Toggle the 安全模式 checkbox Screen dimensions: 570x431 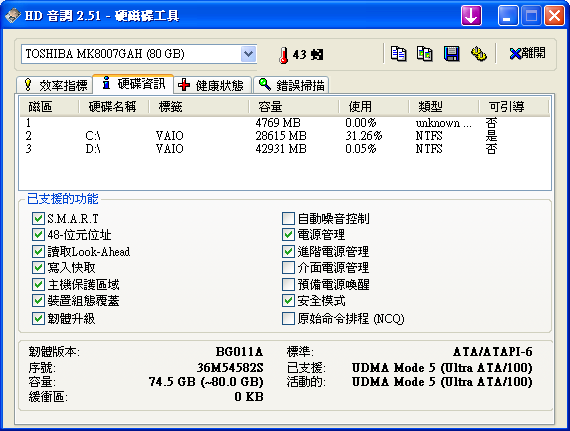click(288, 301)
